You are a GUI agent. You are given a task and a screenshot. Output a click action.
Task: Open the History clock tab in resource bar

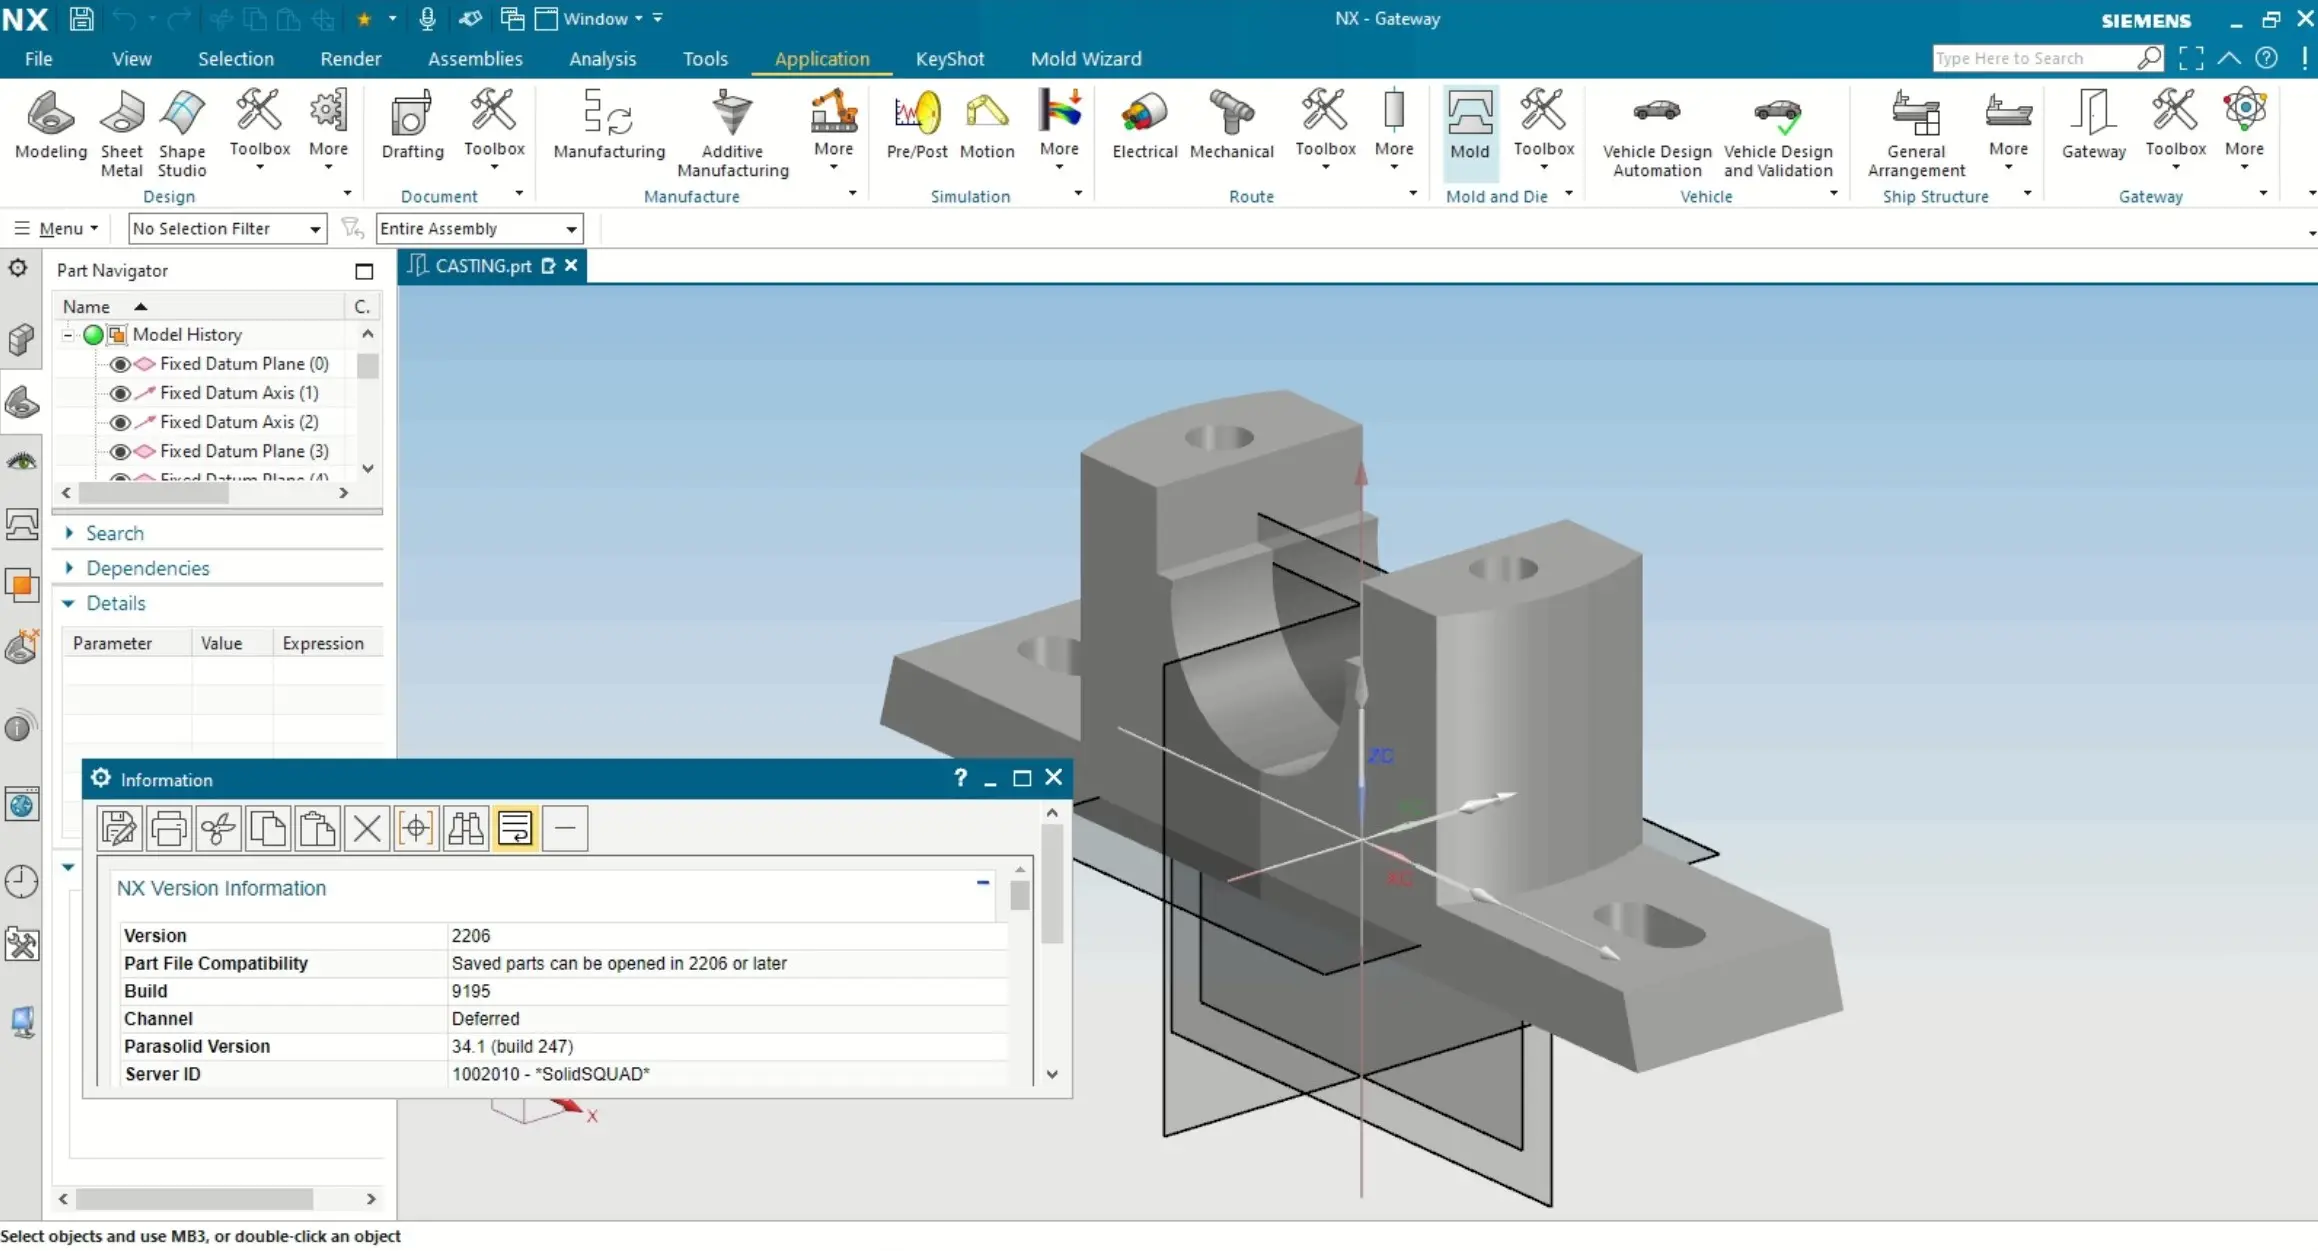pos(21,881)
